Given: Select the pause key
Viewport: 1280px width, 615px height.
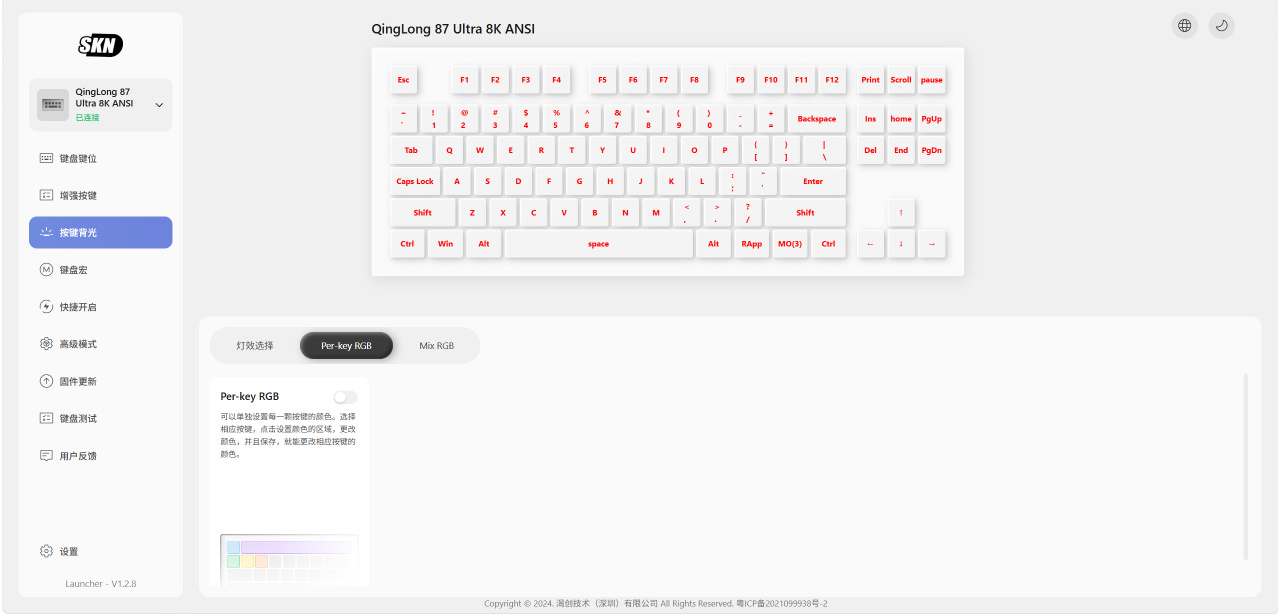Looking at the screenshot, I should click(932, 80).
